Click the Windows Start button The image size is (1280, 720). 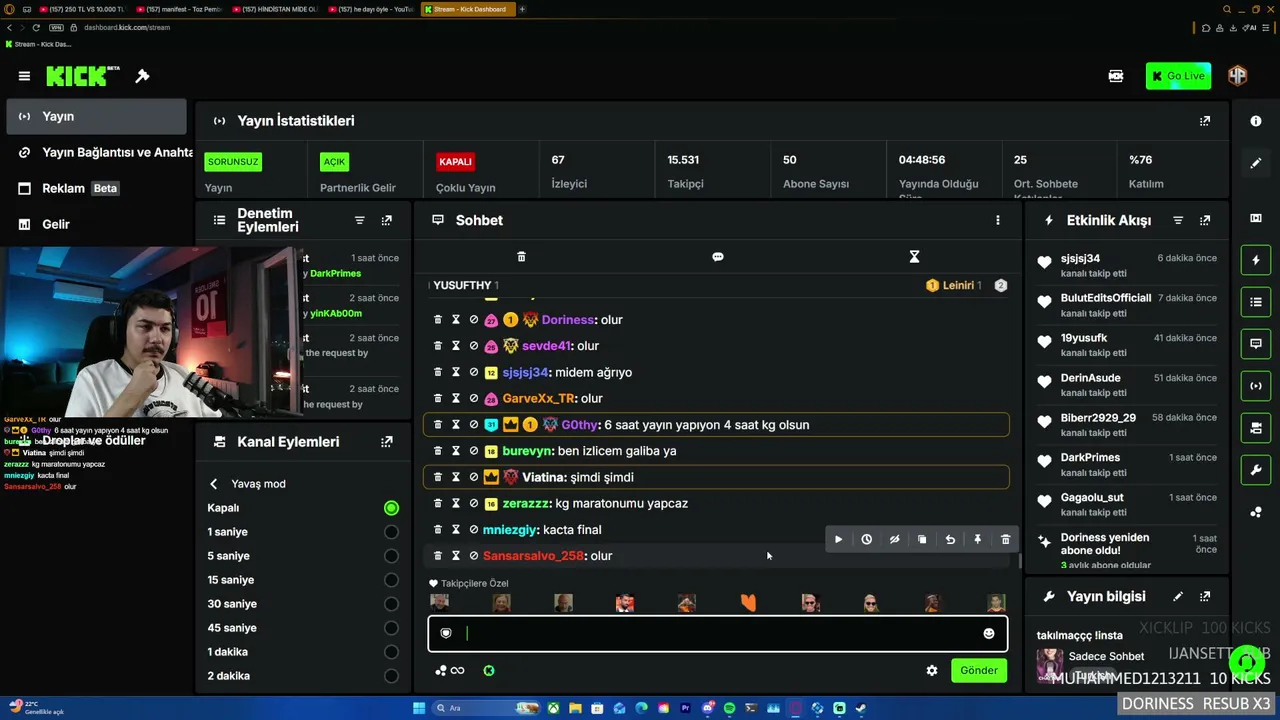[x=419, y=708]
